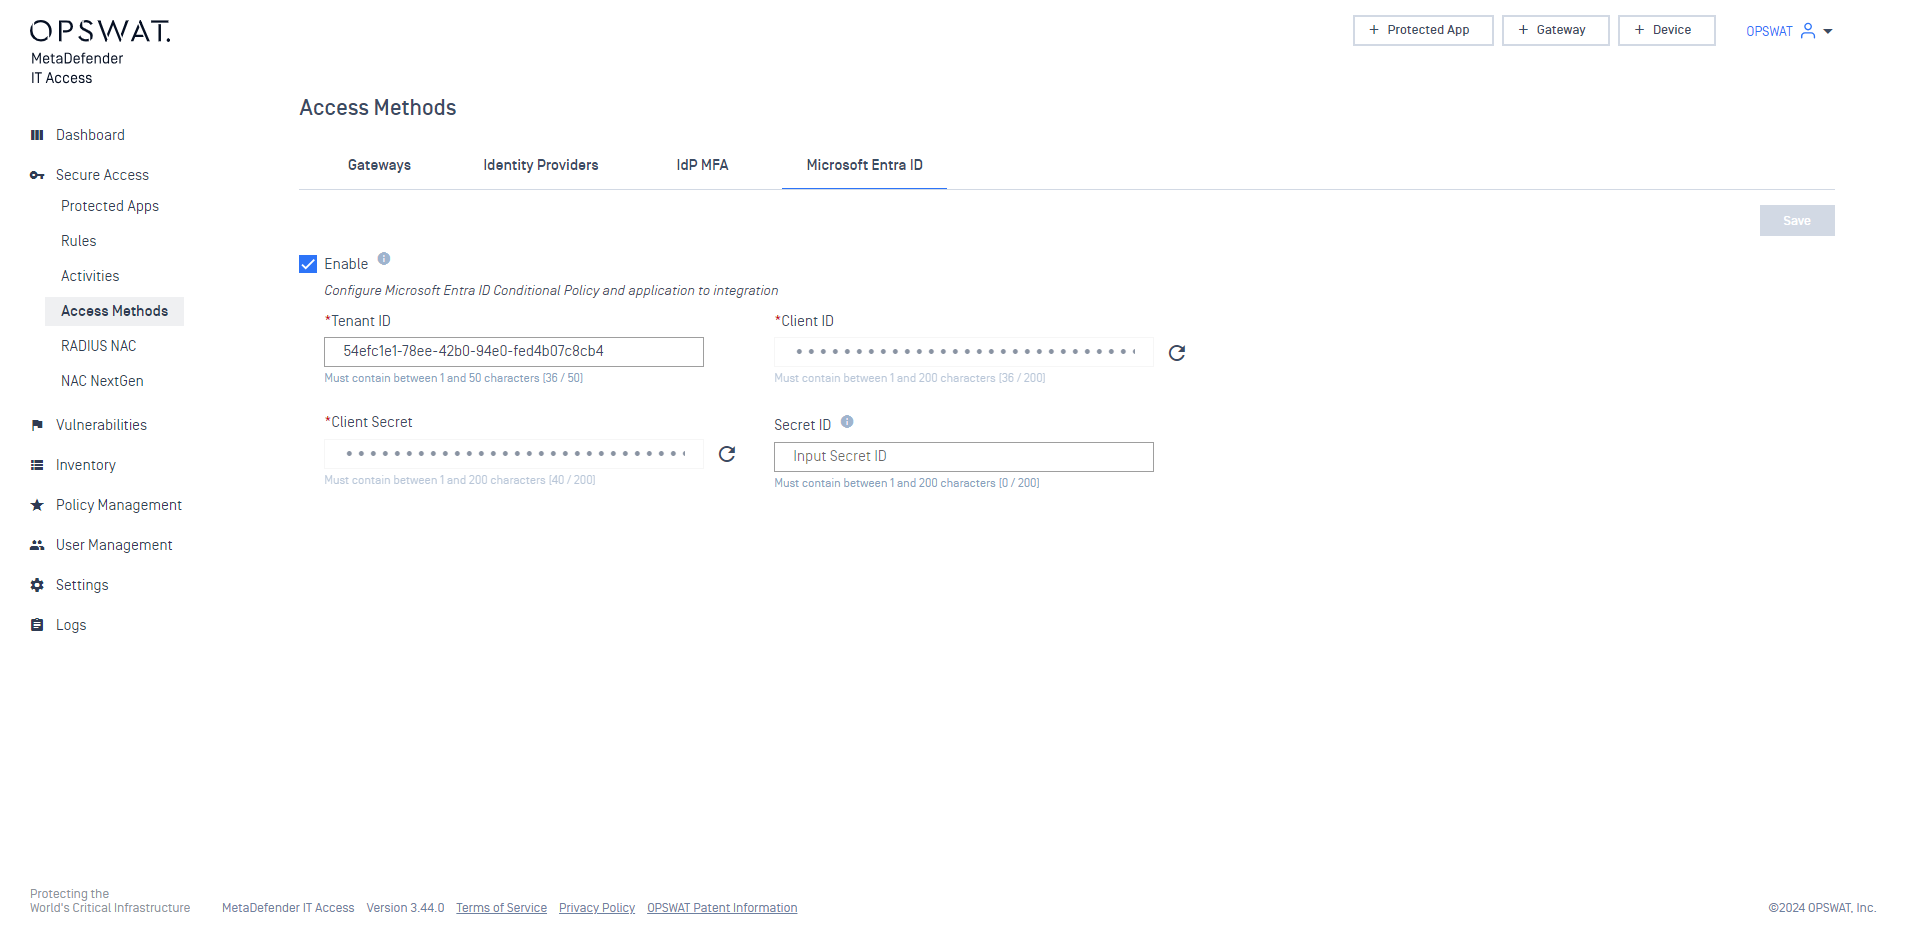The width and height of the screenshot is (1919, 940).
Task: Show info tooltip next to Secret ID
Action: tap(847, 422)
